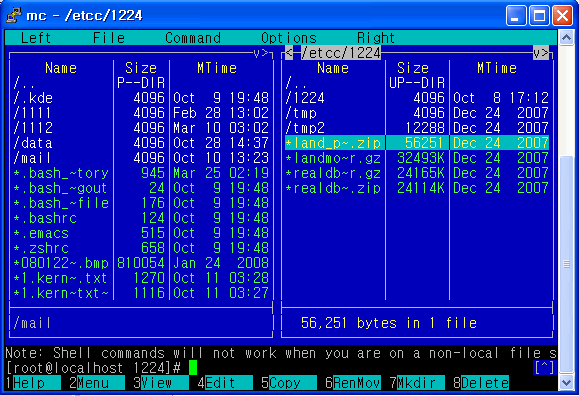Click the command prompt input line
The image size is (579, 396).
tap(281, 368)
